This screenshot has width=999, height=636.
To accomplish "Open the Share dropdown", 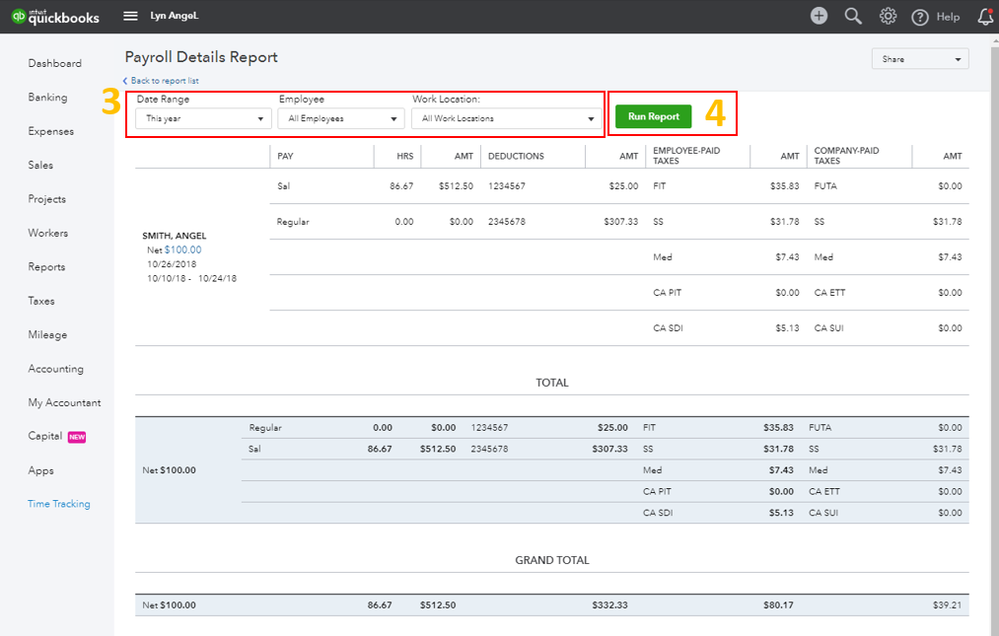I will (x=920, y=59).
